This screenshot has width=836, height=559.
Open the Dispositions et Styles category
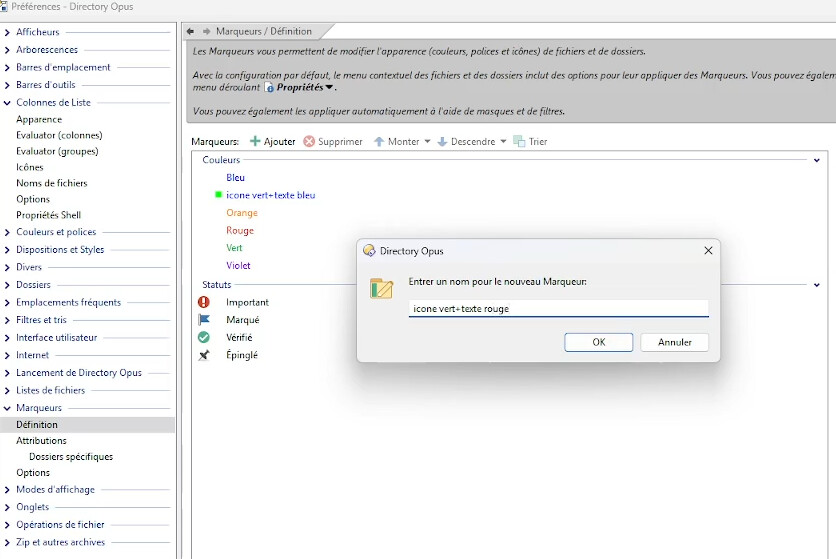(x=60, y=250)
